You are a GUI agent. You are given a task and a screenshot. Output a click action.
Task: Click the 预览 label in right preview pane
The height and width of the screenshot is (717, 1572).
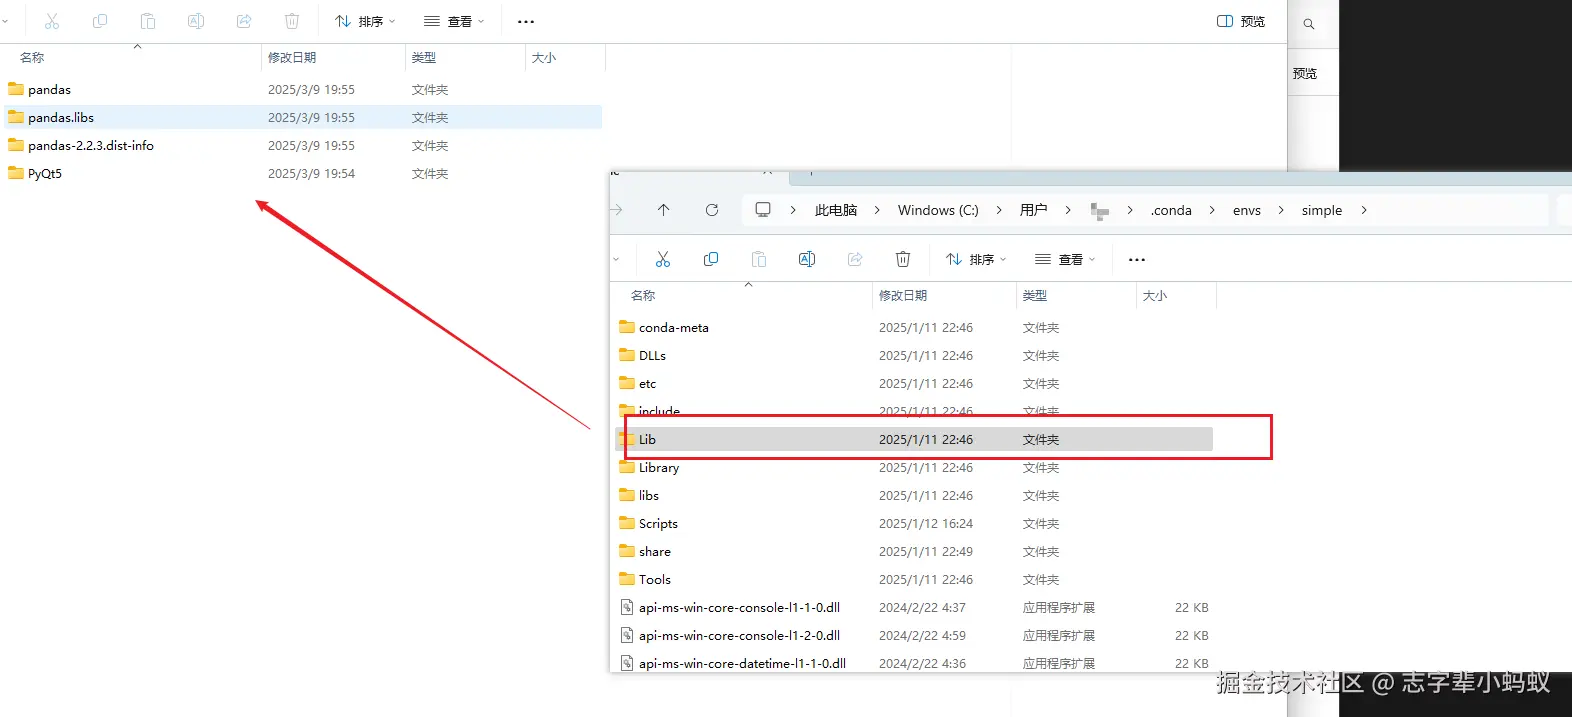1305,73
